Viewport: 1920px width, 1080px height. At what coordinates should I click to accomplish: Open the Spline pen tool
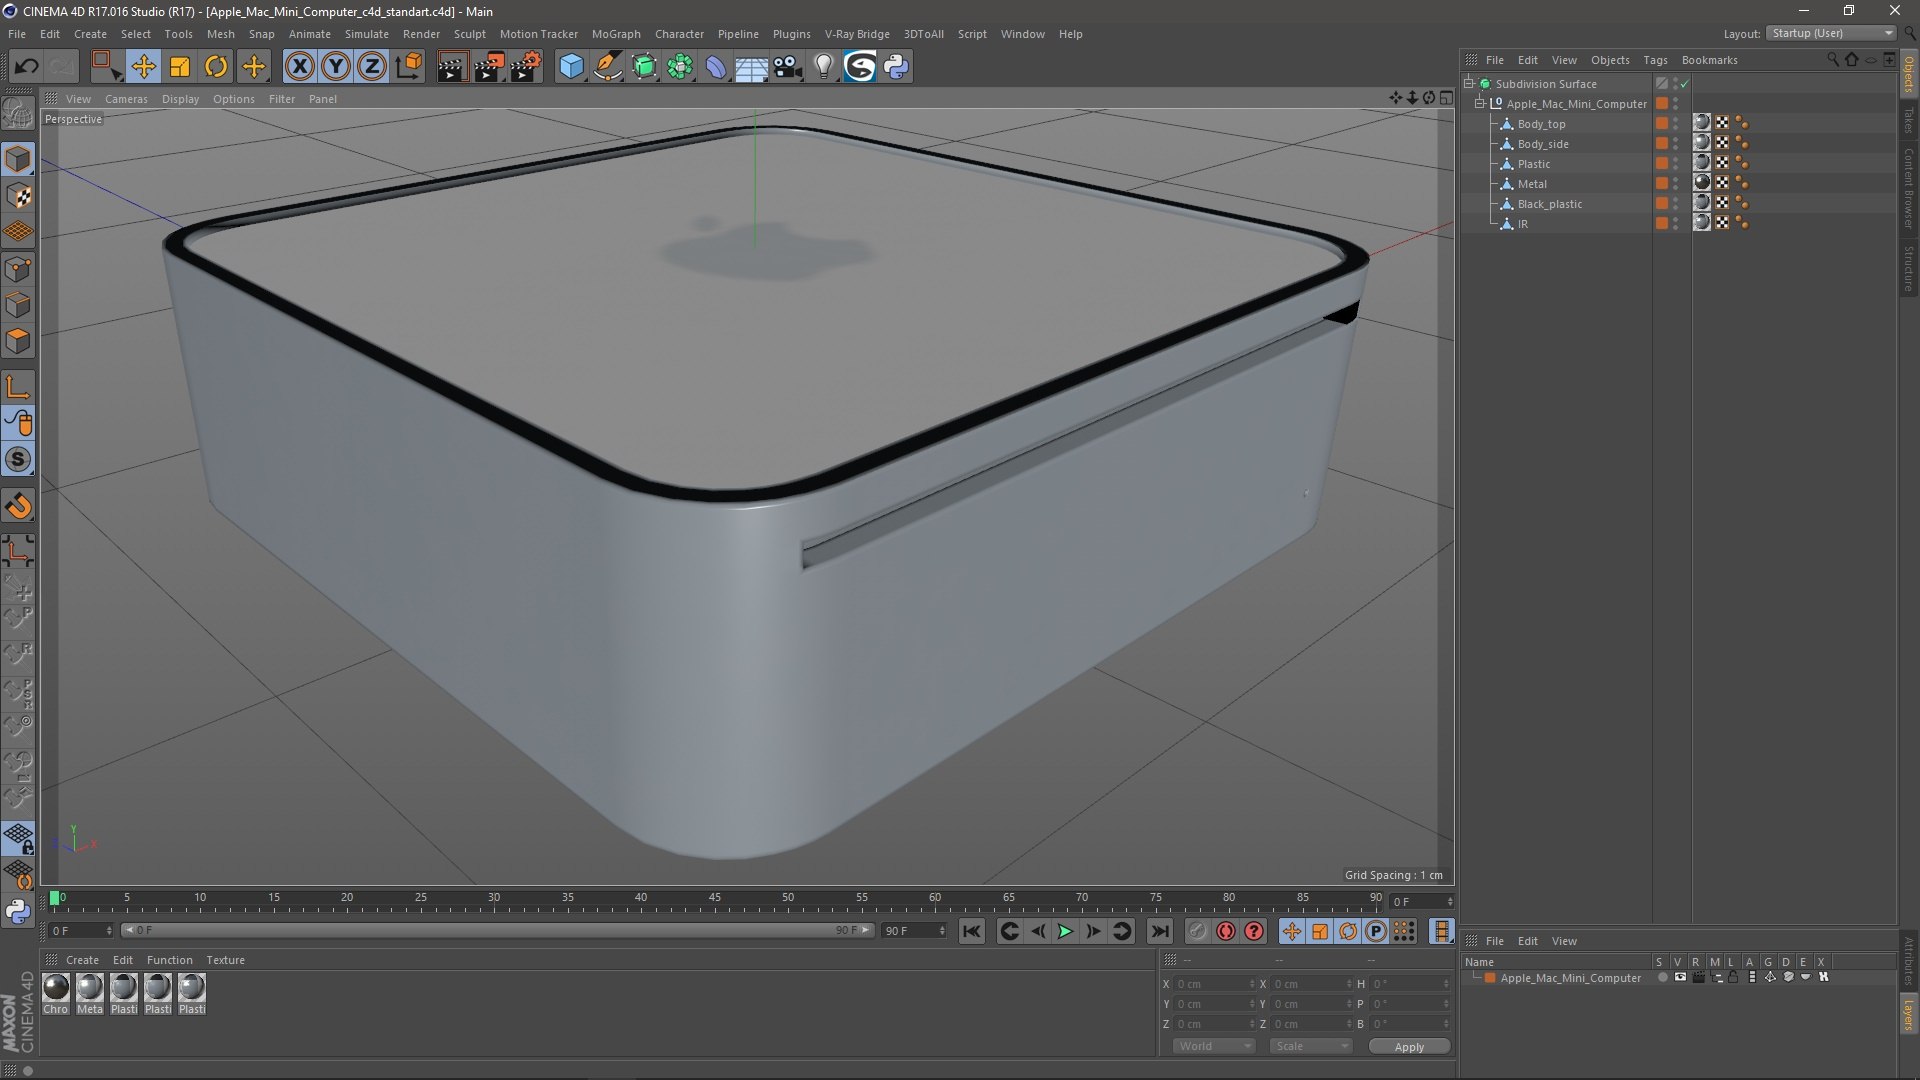[x=608, y=67]
